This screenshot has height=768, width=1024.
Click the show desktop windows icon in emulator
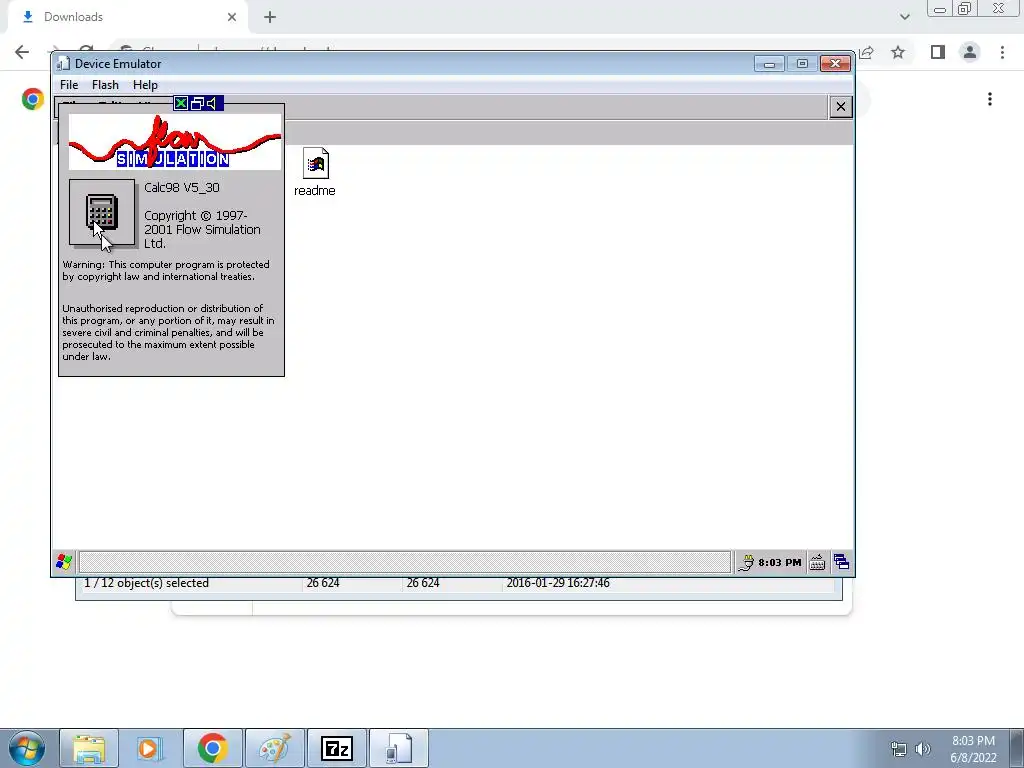[x=841, y=562]
